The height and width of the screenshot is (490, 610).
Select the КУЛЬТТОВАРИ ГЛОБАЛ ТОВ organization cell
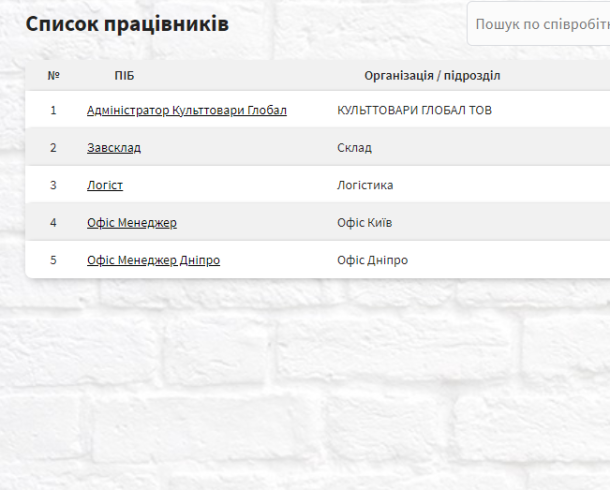pyautogui.click(x=414, y=110)
